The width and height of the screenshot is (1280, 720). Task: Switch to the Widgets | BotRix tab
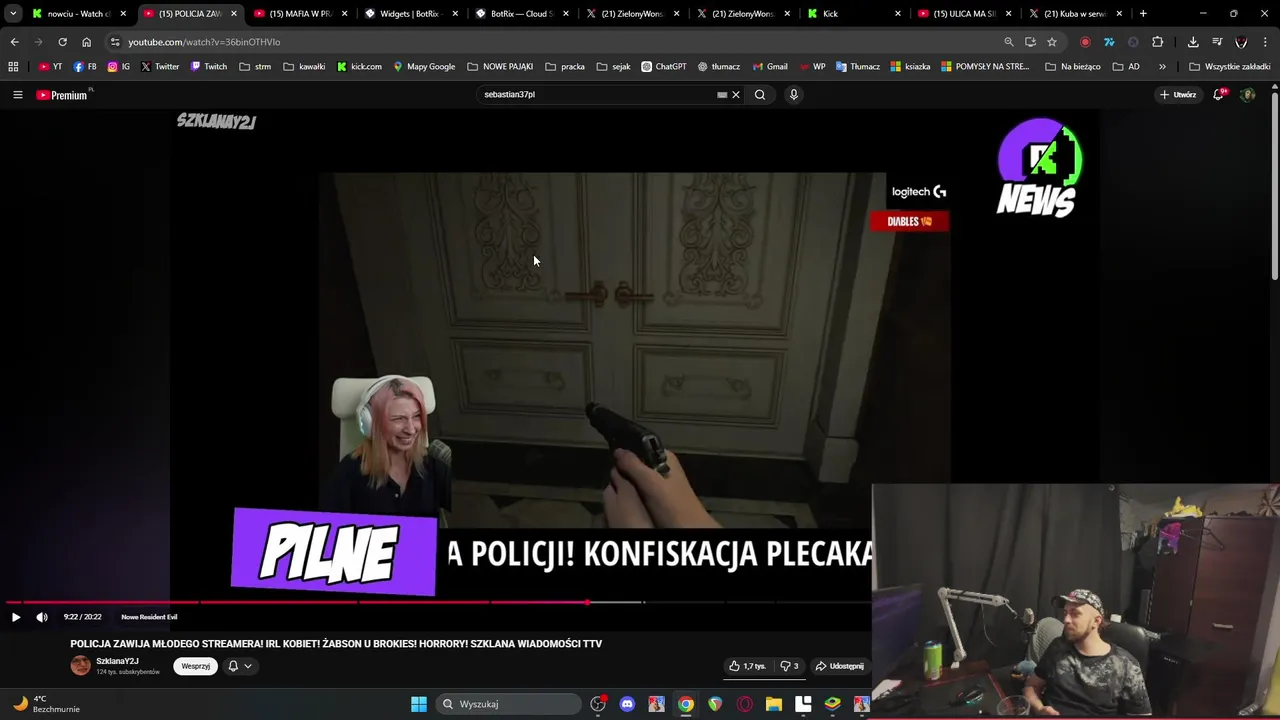410,14
